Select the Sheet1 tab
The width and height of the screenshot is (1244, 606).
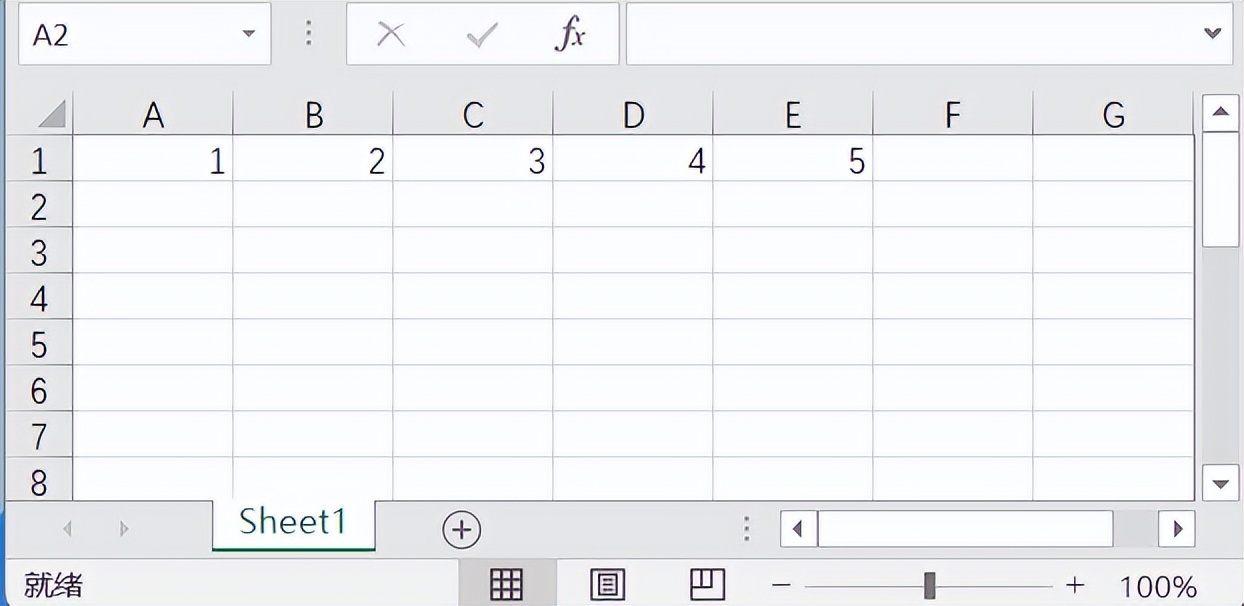(293, 522)
